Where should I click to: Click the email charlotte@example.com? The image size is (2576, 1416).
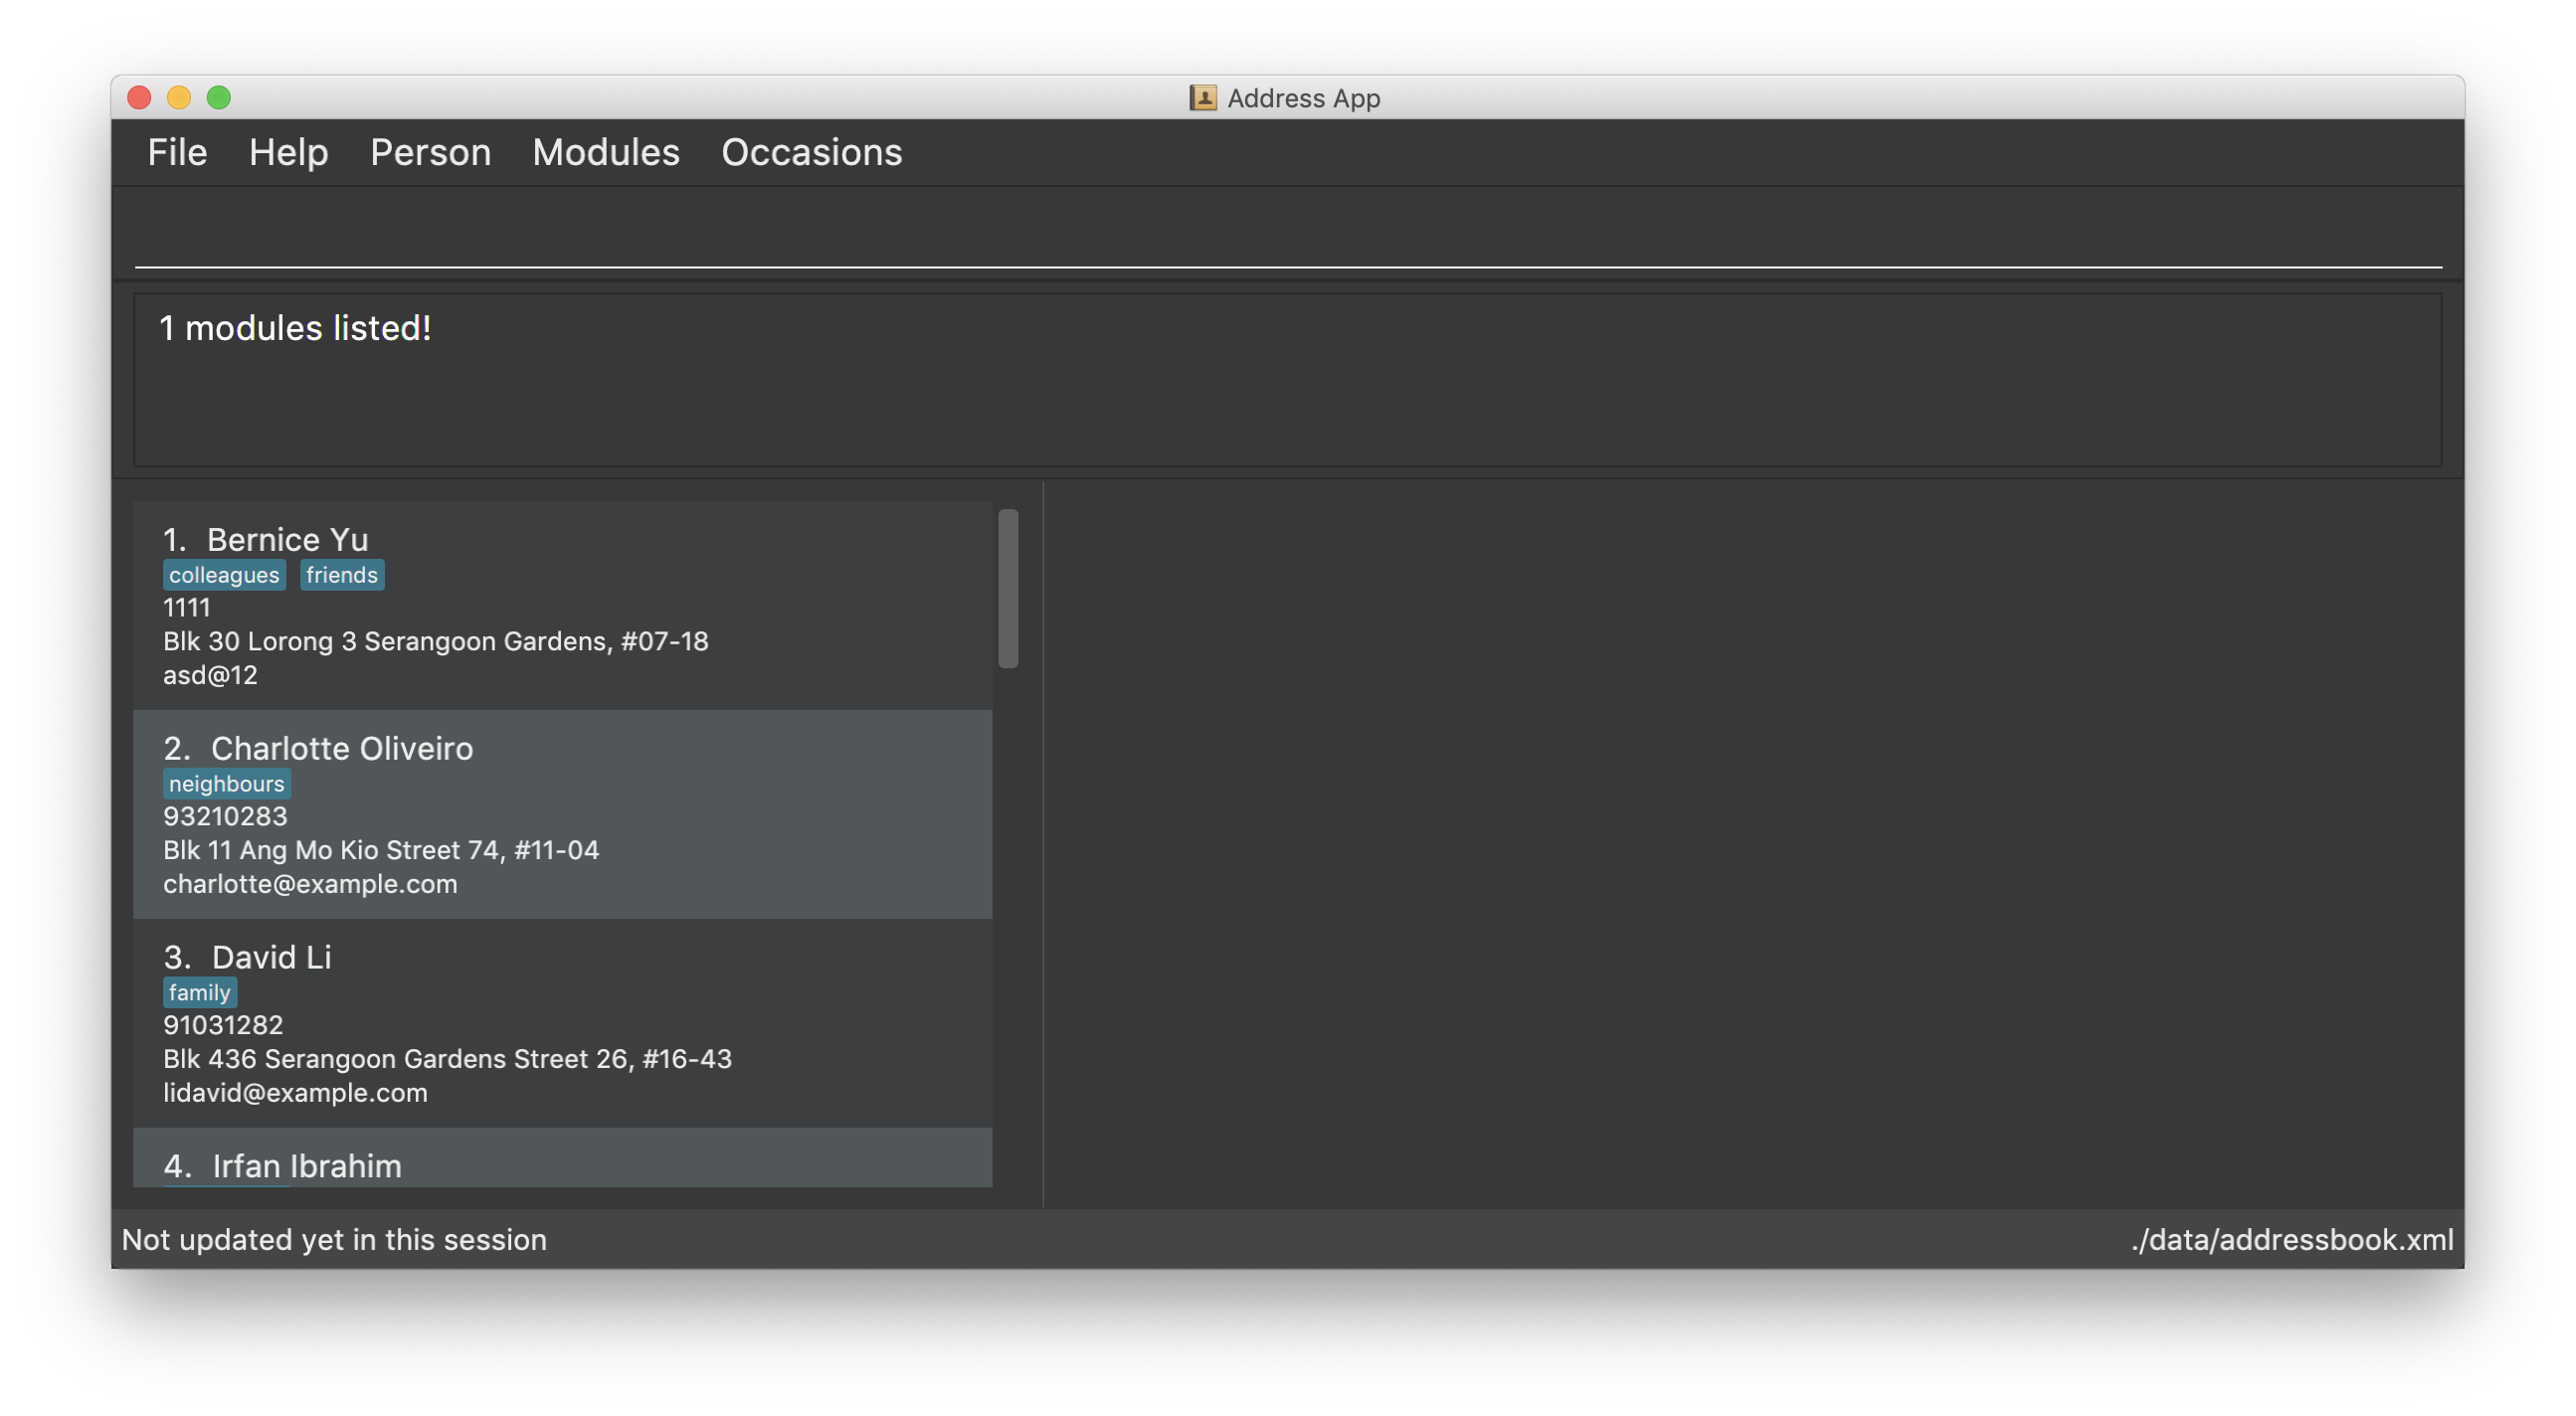[x=310, y=885]
